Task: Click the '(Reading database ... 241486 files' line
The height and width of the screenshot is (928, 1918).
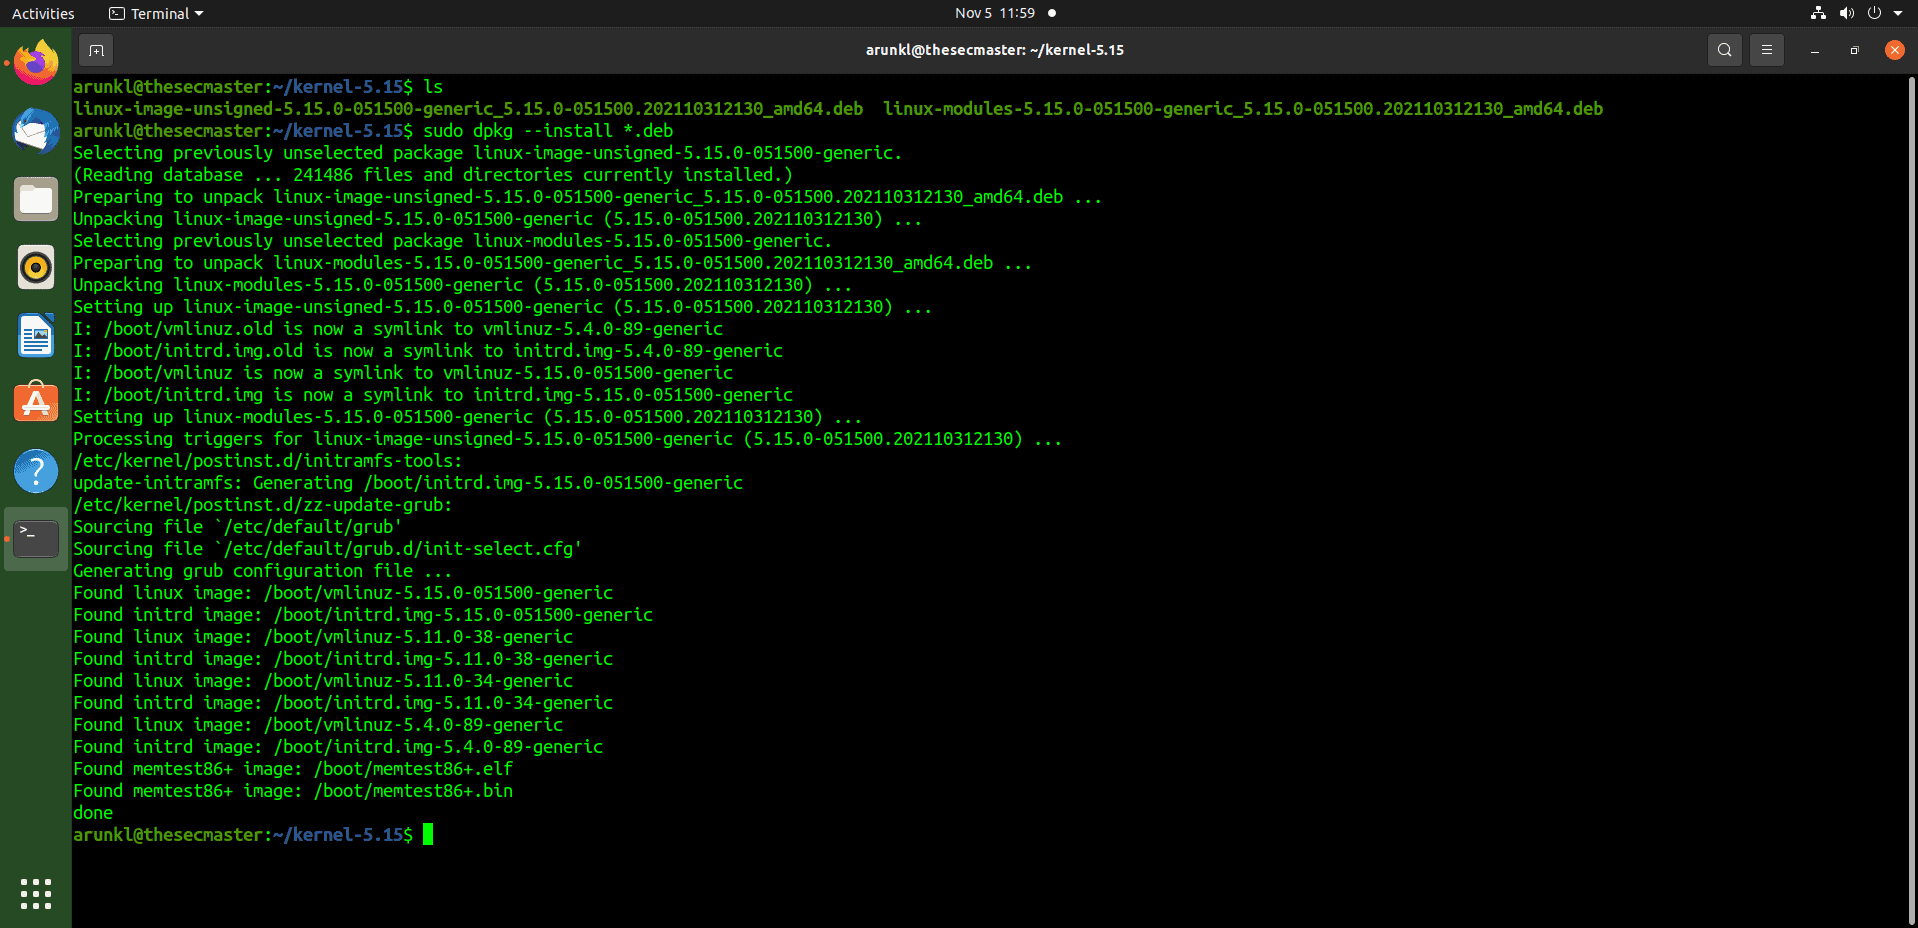Action: click(433, 175)
